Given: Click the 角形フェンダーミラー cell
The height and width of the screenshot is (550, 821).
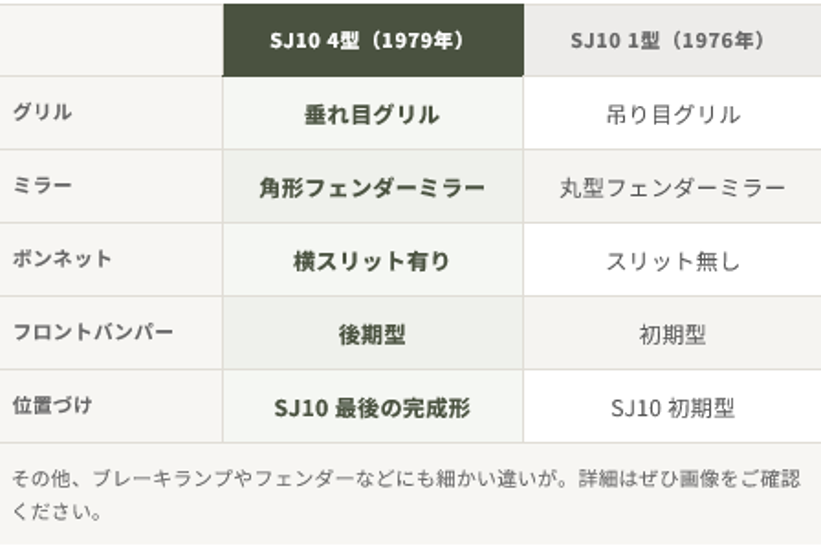Looking at the screenshot, I should pos(373,186).
